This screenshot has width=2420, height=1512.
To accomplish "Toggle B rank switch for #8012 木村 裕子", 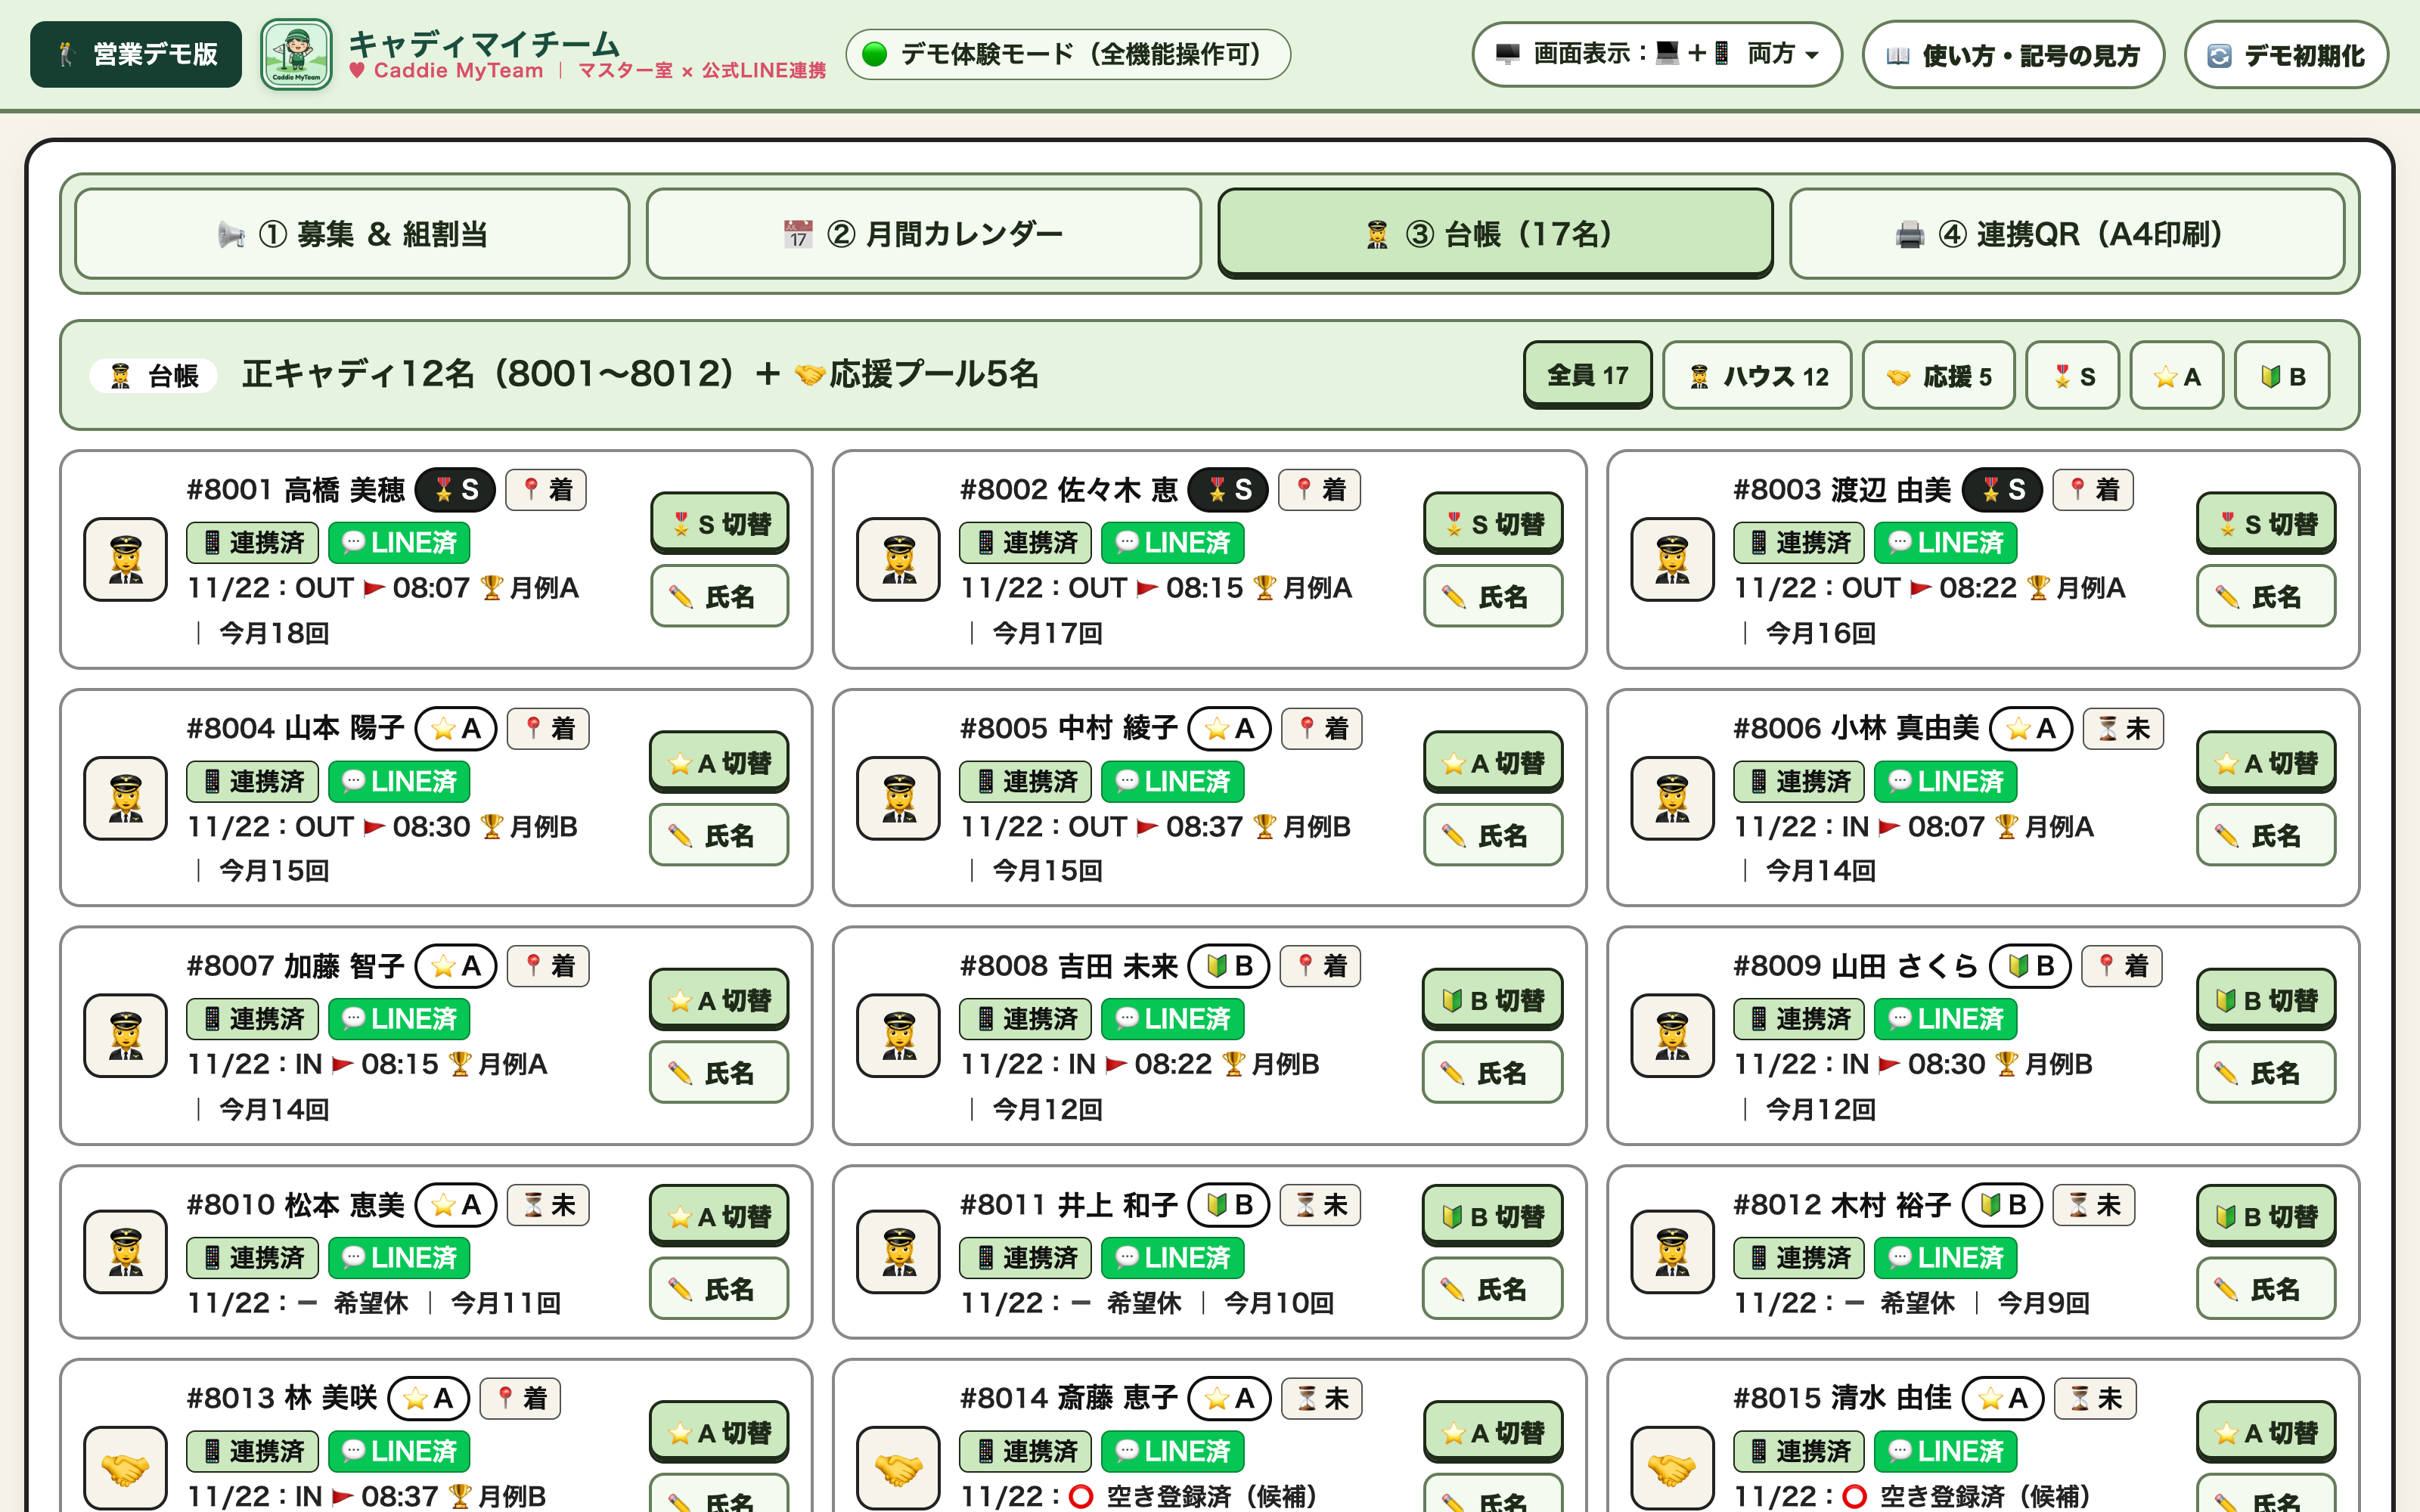I will click(x=2266, y=1216).
